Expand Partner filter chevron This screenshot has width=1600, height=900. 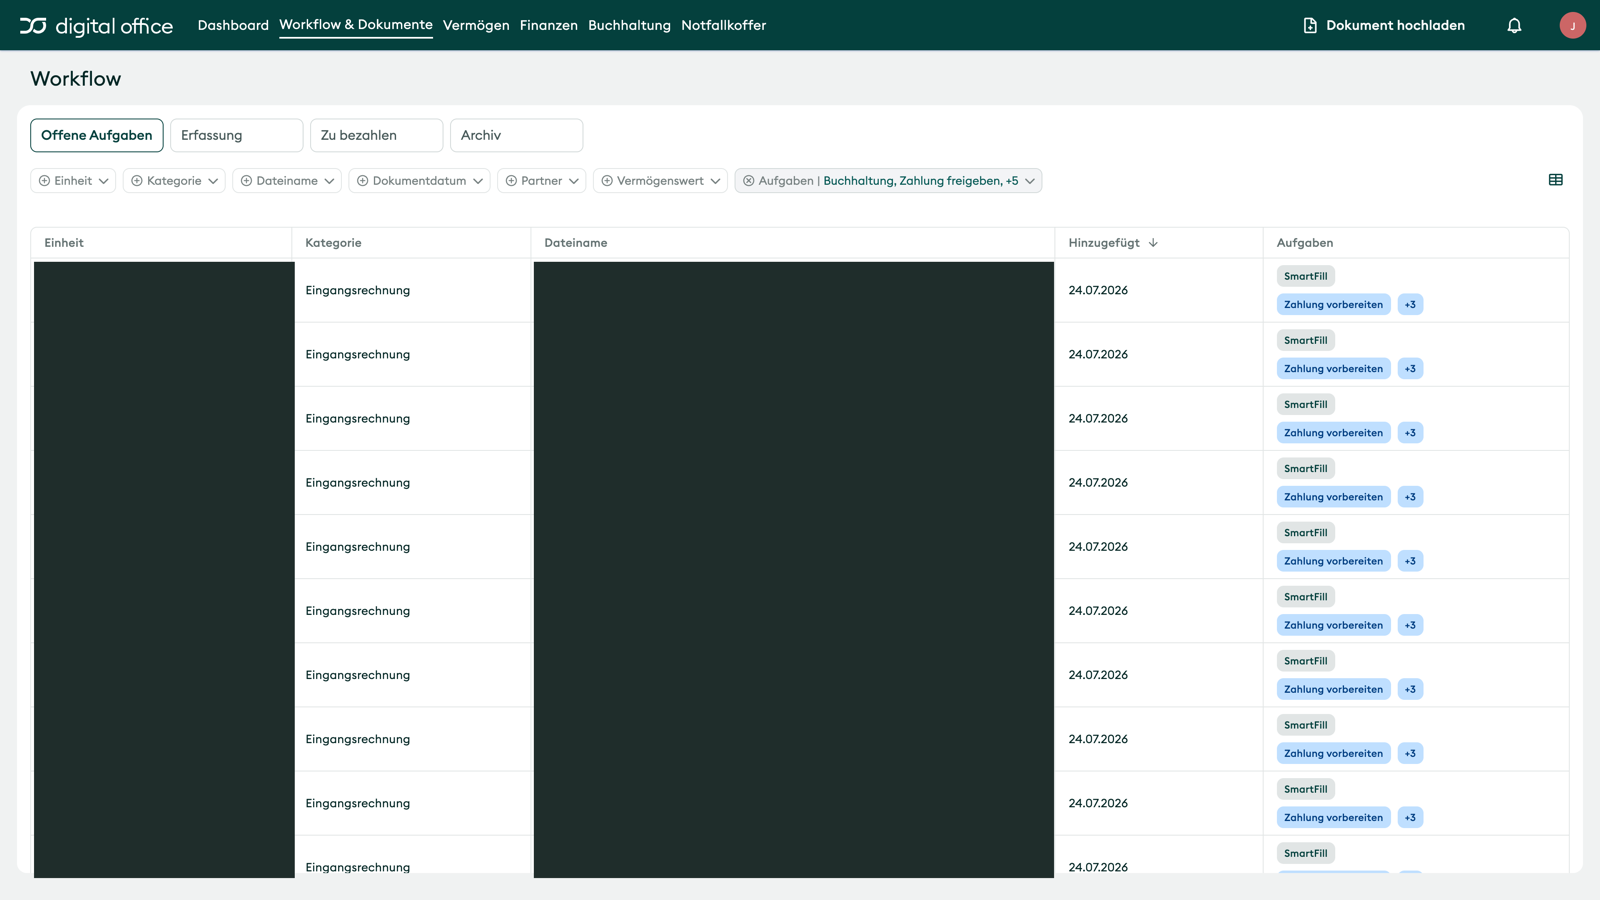pos(574,181)
